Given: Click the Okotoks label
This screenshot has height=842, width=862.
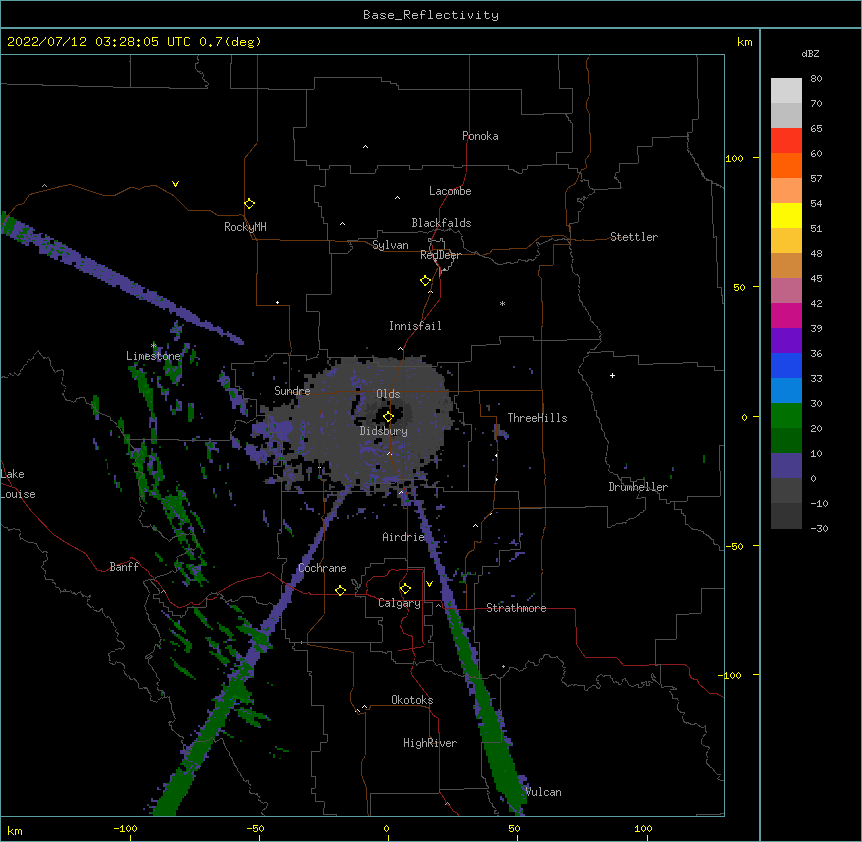Looking at the screenshot, I should coord(412,700).
